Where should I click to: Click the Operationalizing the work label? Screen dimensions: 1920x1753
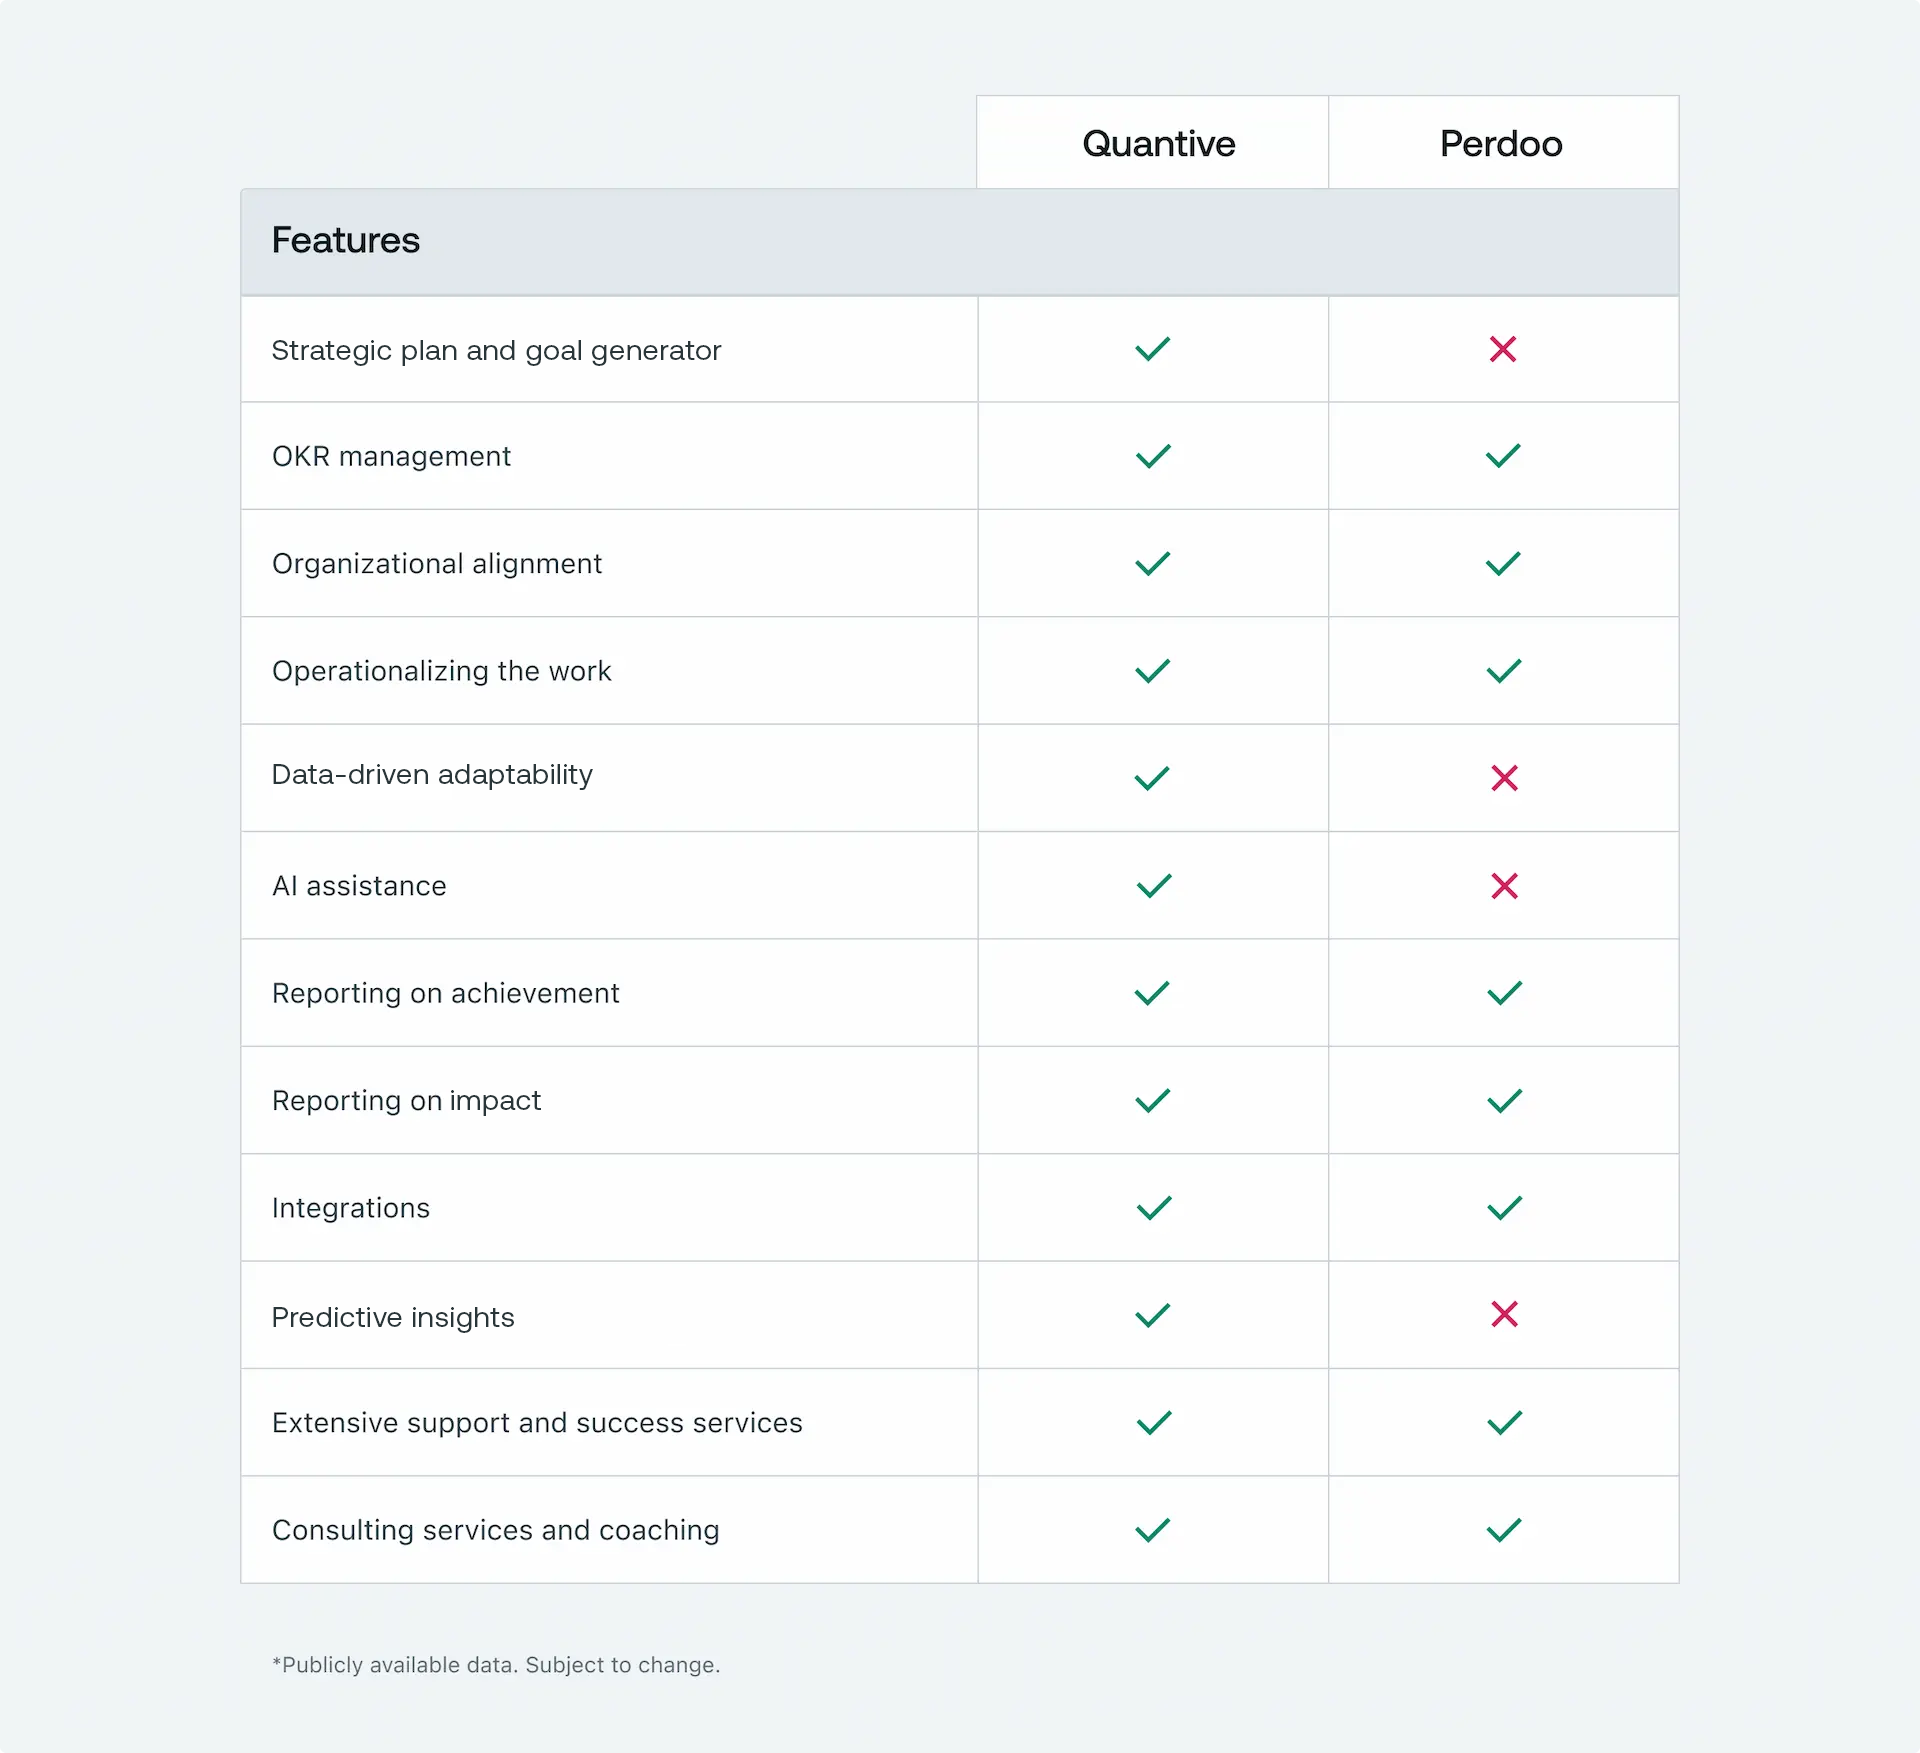pyautogui.click(x=441, y=671)
